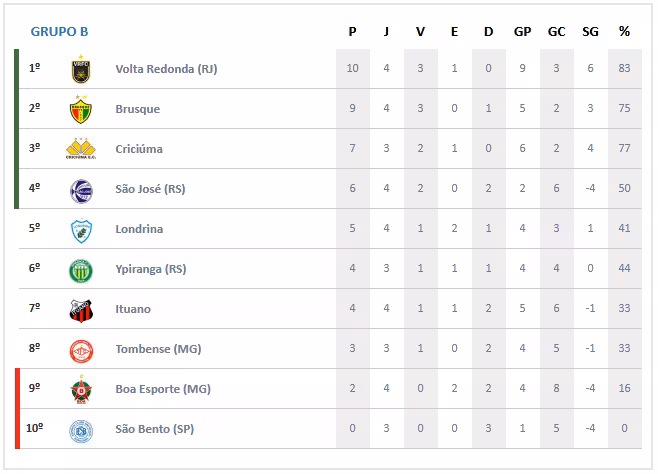Image resolution: width=658 pixels, height=474 pixels.
Task: Click the 10º position cell
Action: (x=34, y=429)
